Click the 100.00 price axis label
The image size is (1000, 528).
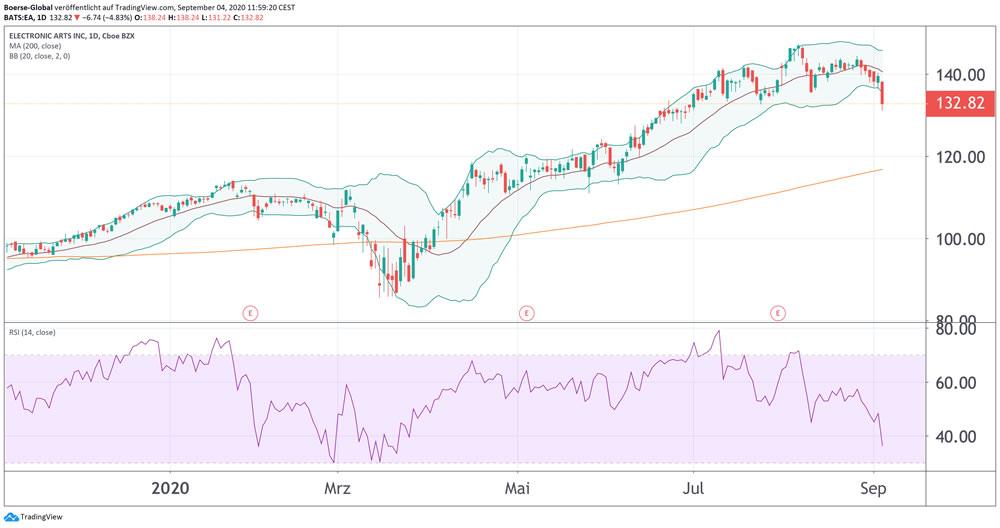coord(960,239)
